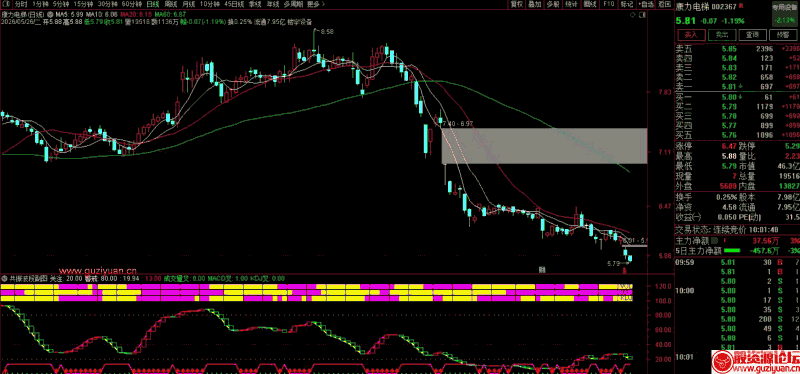Click the 统计 statistics button
Viewport: 800px width, 374px height.
tap(571, 4)
